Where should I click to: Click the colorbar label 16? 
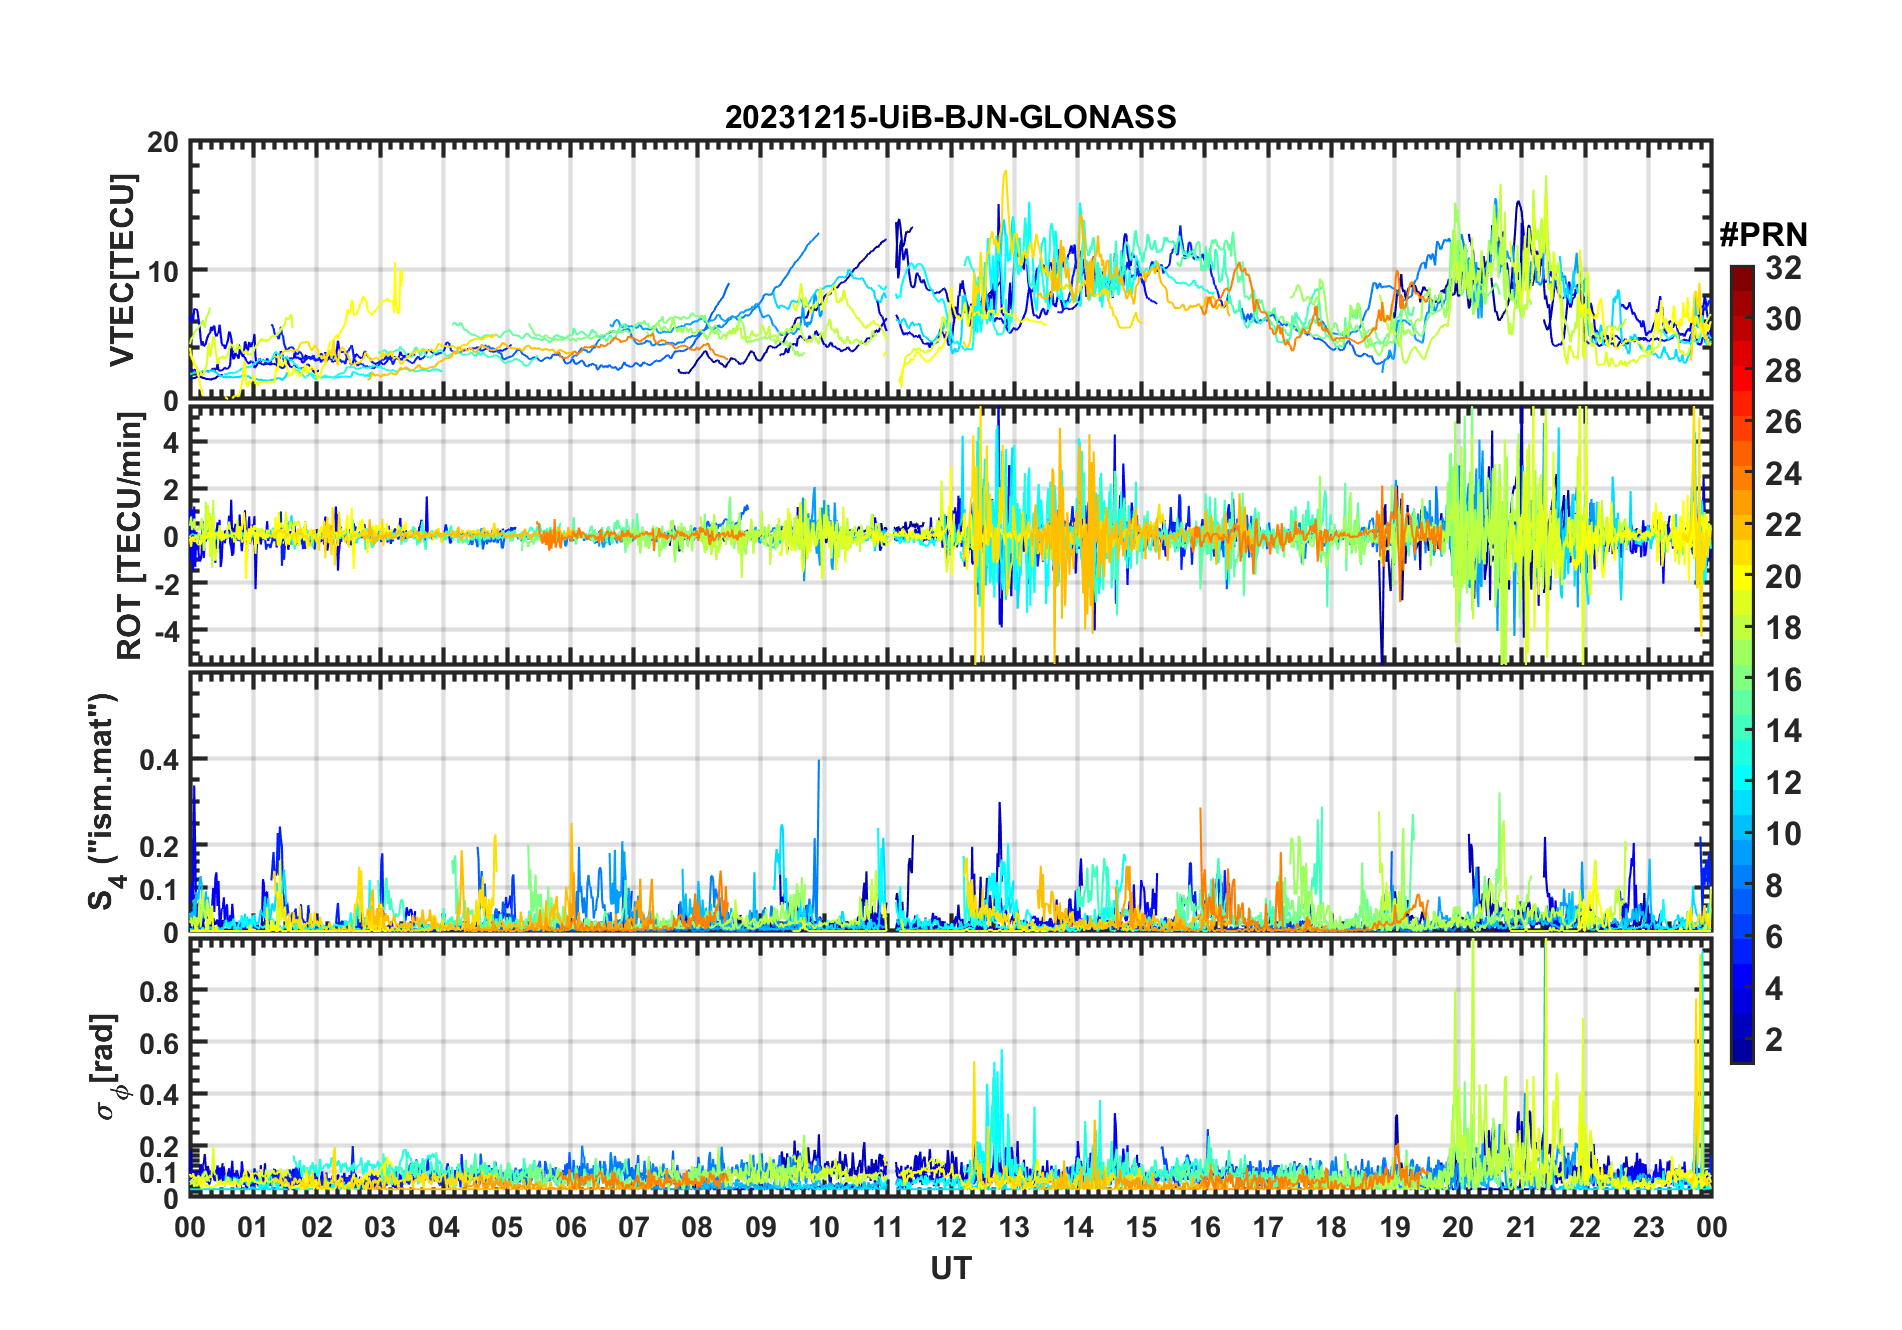click(x=1783, y=680)
